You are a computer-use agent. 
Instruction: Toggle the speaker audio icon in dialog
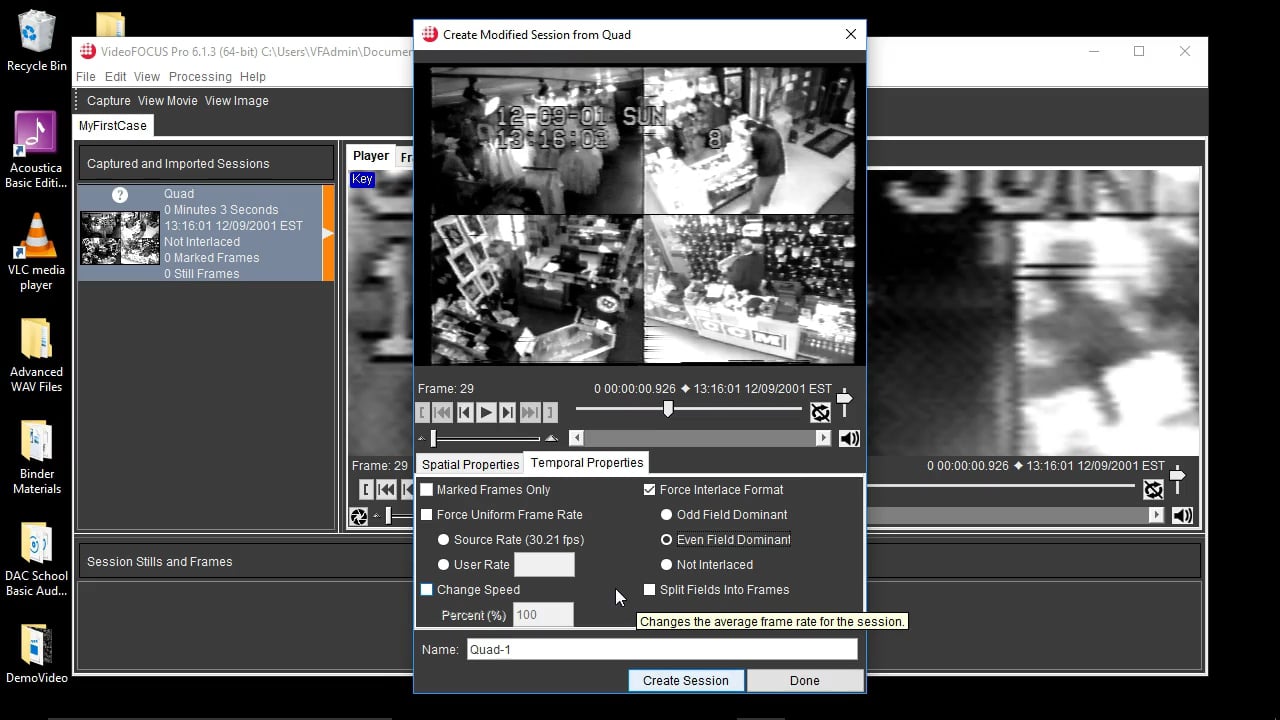[849, 438]
